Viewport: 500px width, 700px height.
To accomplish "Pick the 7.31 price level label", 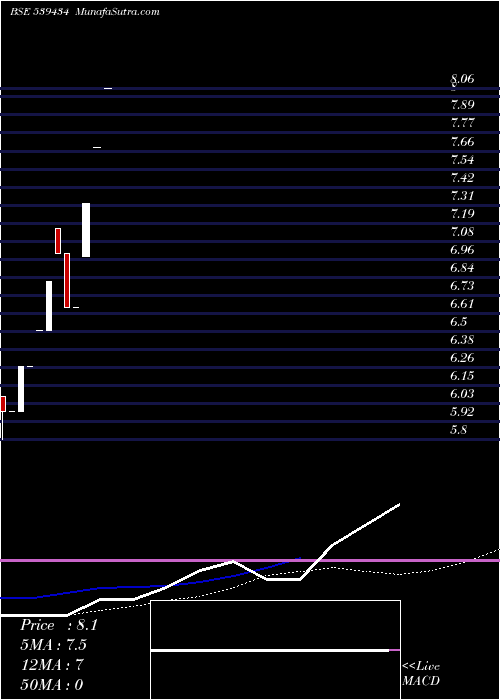I will pos(462,196).
